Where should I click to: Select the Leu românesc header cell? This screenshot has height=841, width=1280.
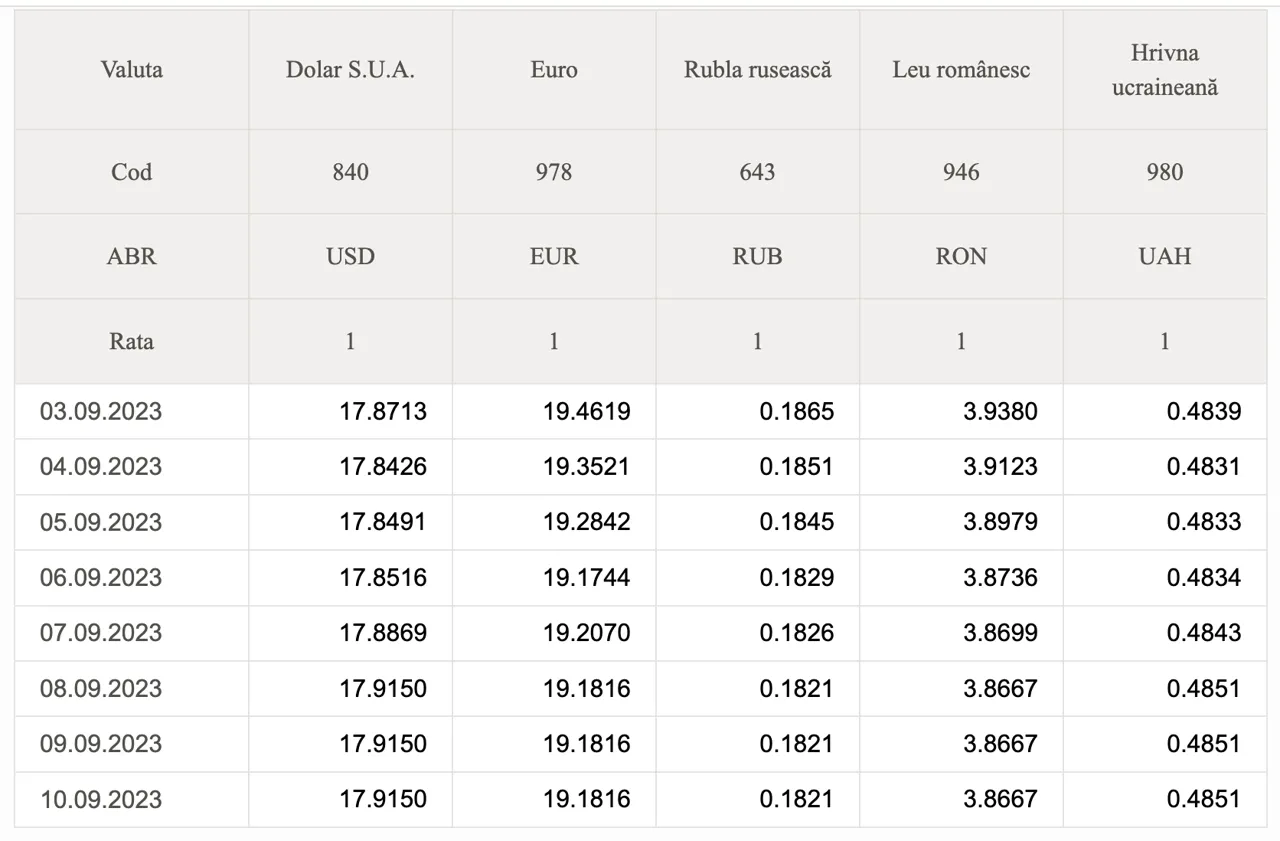tap(961, 70)
